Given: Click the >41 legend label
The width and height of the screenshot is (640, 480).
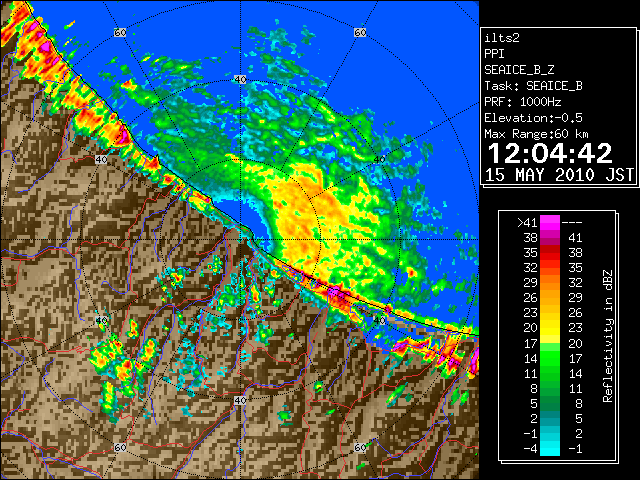Looking at the screenshot, I should [x=527, y=223].
